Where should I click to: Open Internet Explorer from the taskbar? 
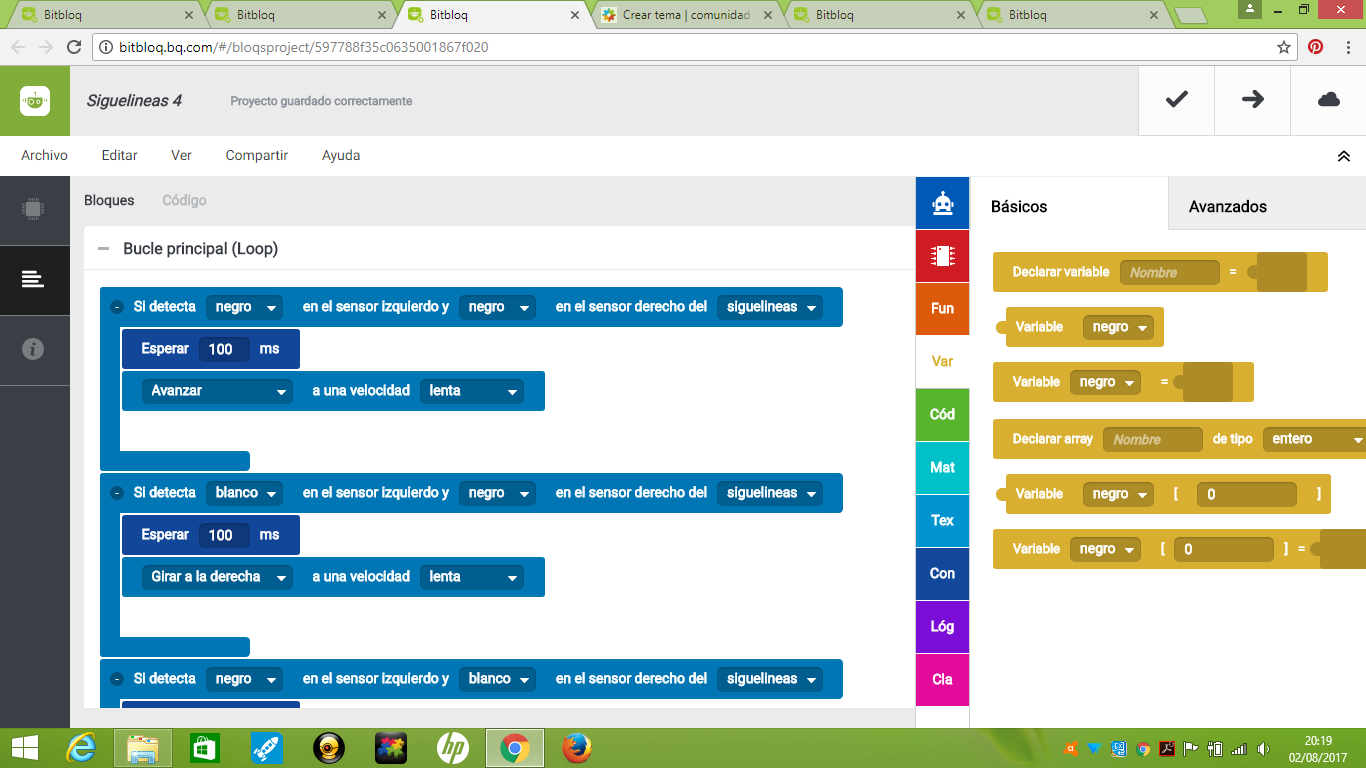pos(81,747)
